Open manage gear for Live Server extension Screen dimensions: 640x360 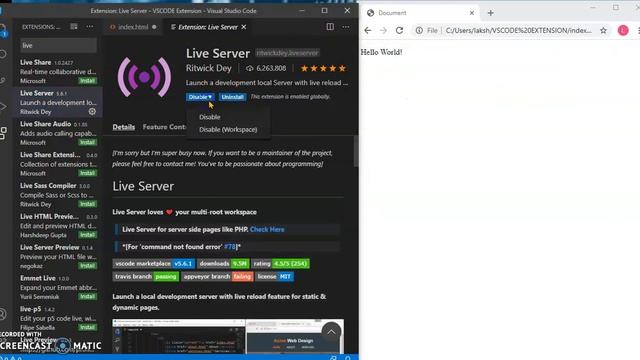click(92, 111)
